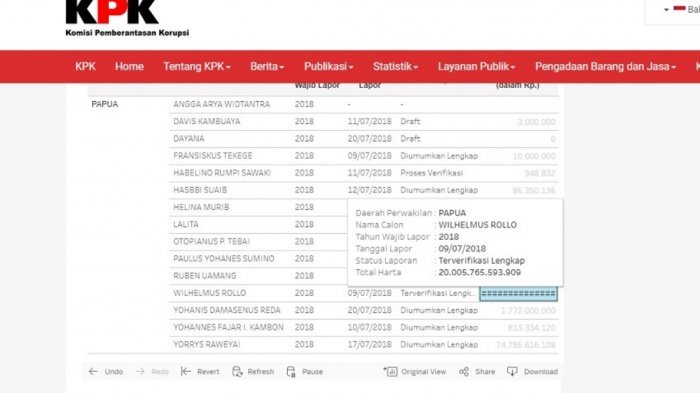The image size is (700, 393).
Task: Select row YOHANIS DAMASENUS REDA
Action: pos(227,310)
